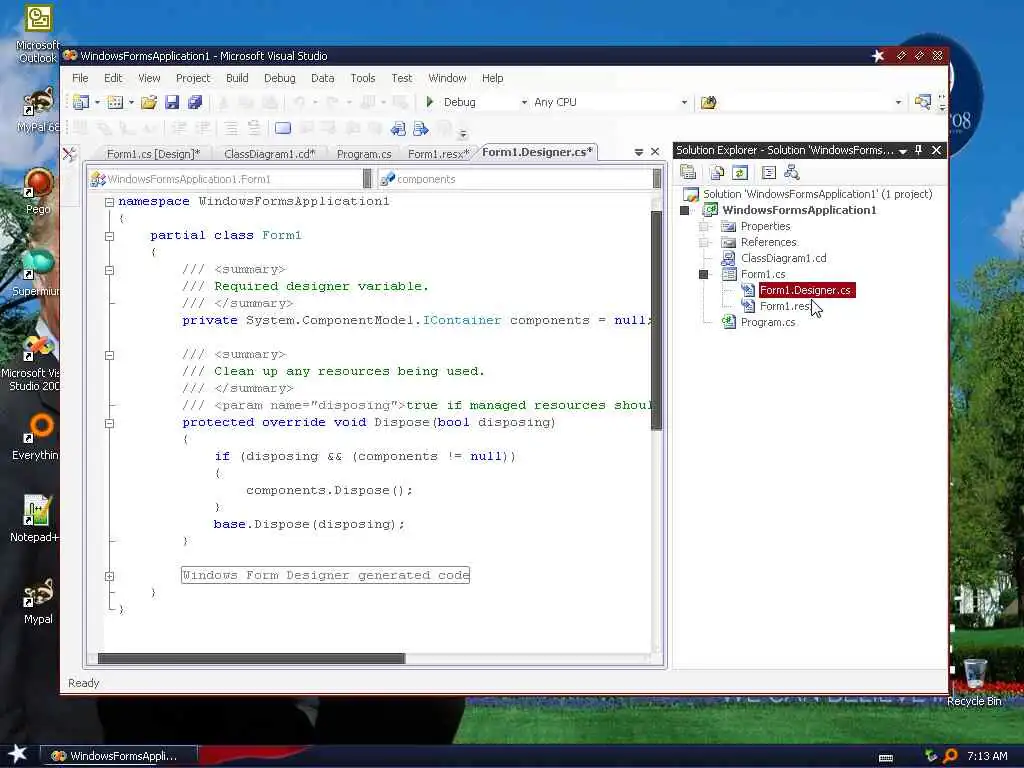Select Program.cs in Solution Explorer
This screenshot has height=768, width=1024.
(767, 322)
